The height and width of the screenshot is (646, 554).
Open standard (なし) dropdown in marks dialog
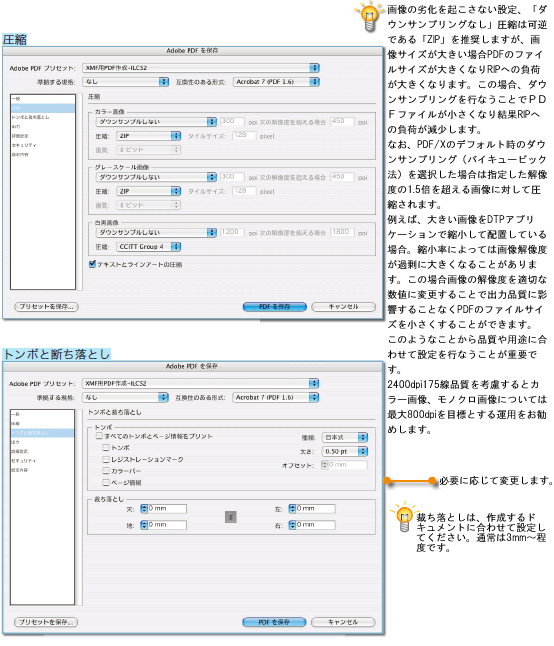pyautogui.click(x=125, y=397)
